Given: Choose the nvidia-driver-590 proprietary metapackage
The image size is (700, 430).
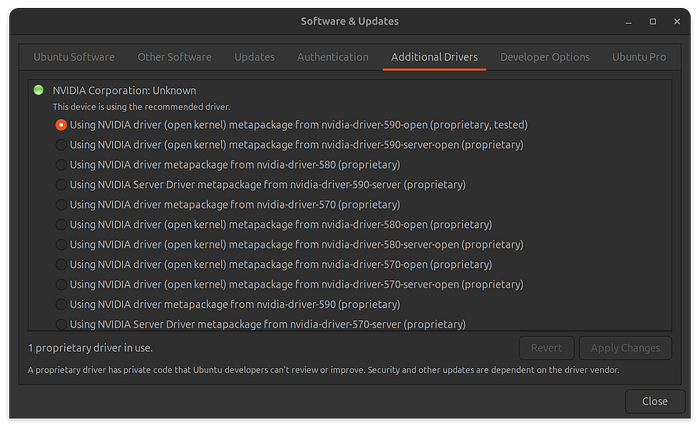Looking at the screenshot, I should point(62,304).
